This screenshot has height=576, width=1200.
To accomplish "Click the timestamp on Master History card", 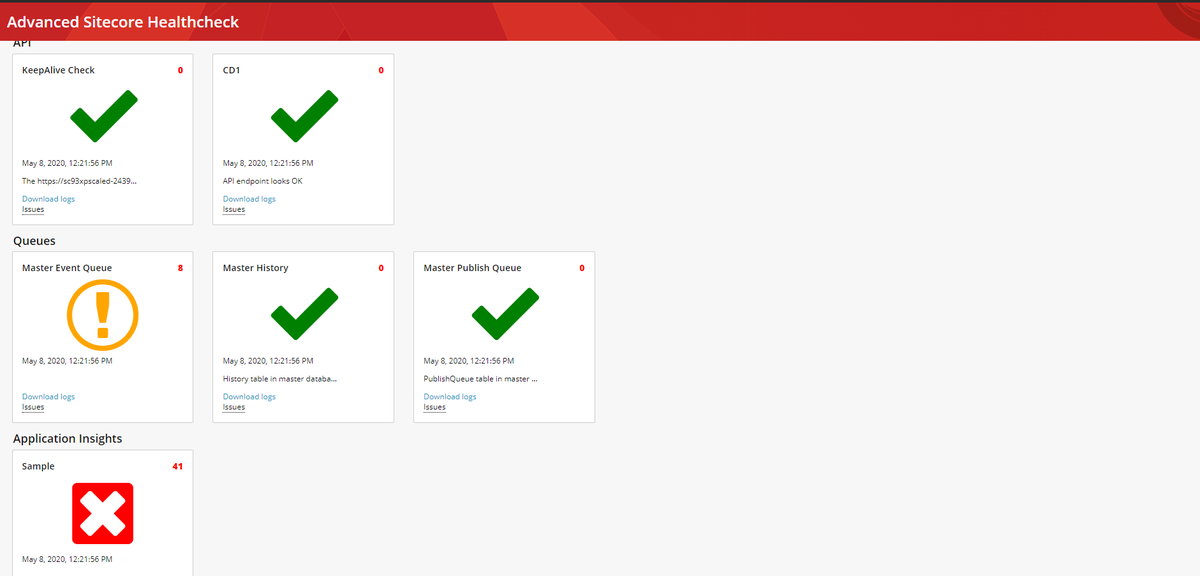I will [268, 361].
